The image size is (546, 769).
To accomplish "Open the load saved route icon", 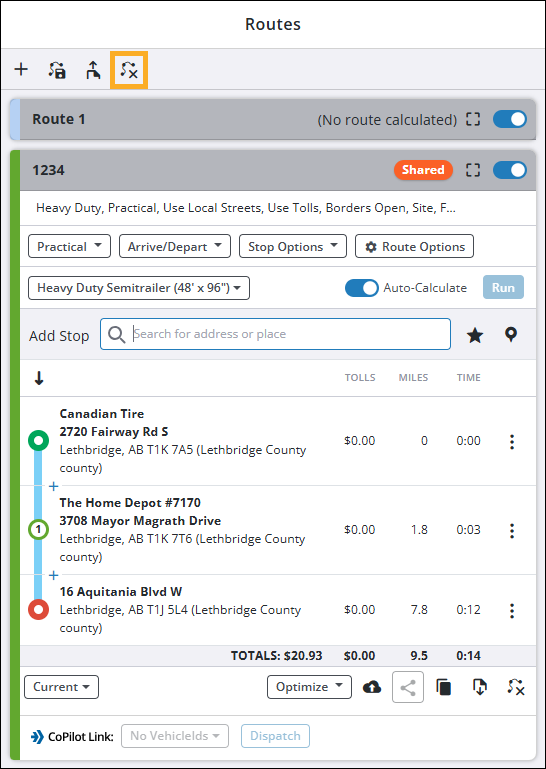I will [x=57, y=70].
